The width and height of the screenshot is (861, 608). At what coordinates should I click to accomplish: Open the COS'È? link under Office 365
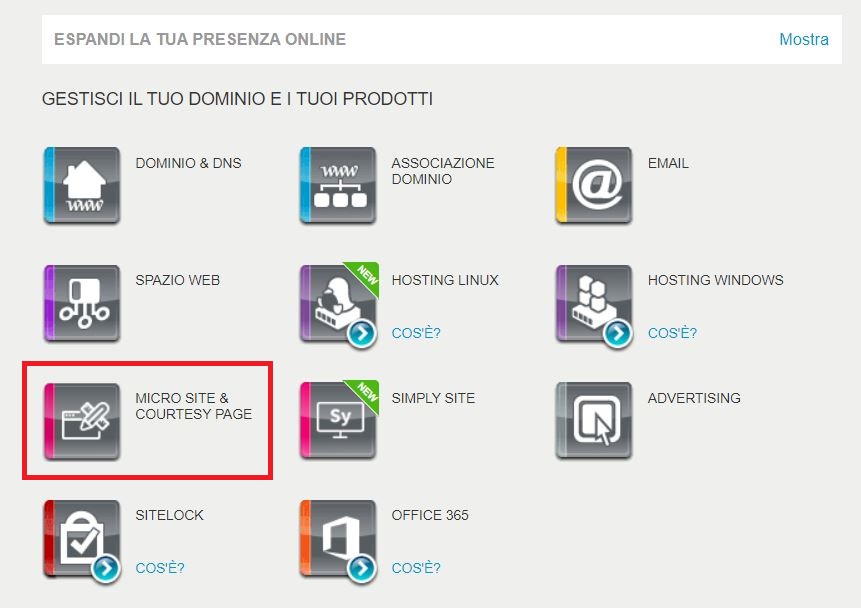[416, 568]
